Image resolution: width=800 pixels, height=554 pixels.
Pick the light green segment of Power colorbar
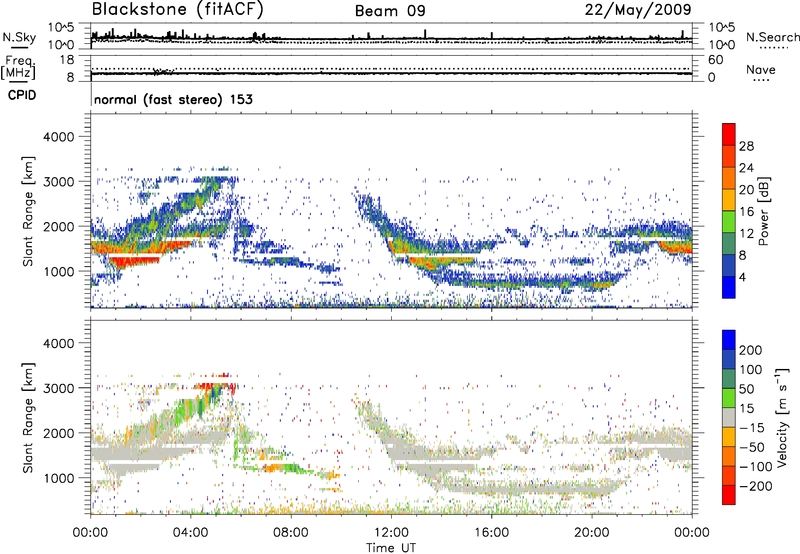click(729, 221)
